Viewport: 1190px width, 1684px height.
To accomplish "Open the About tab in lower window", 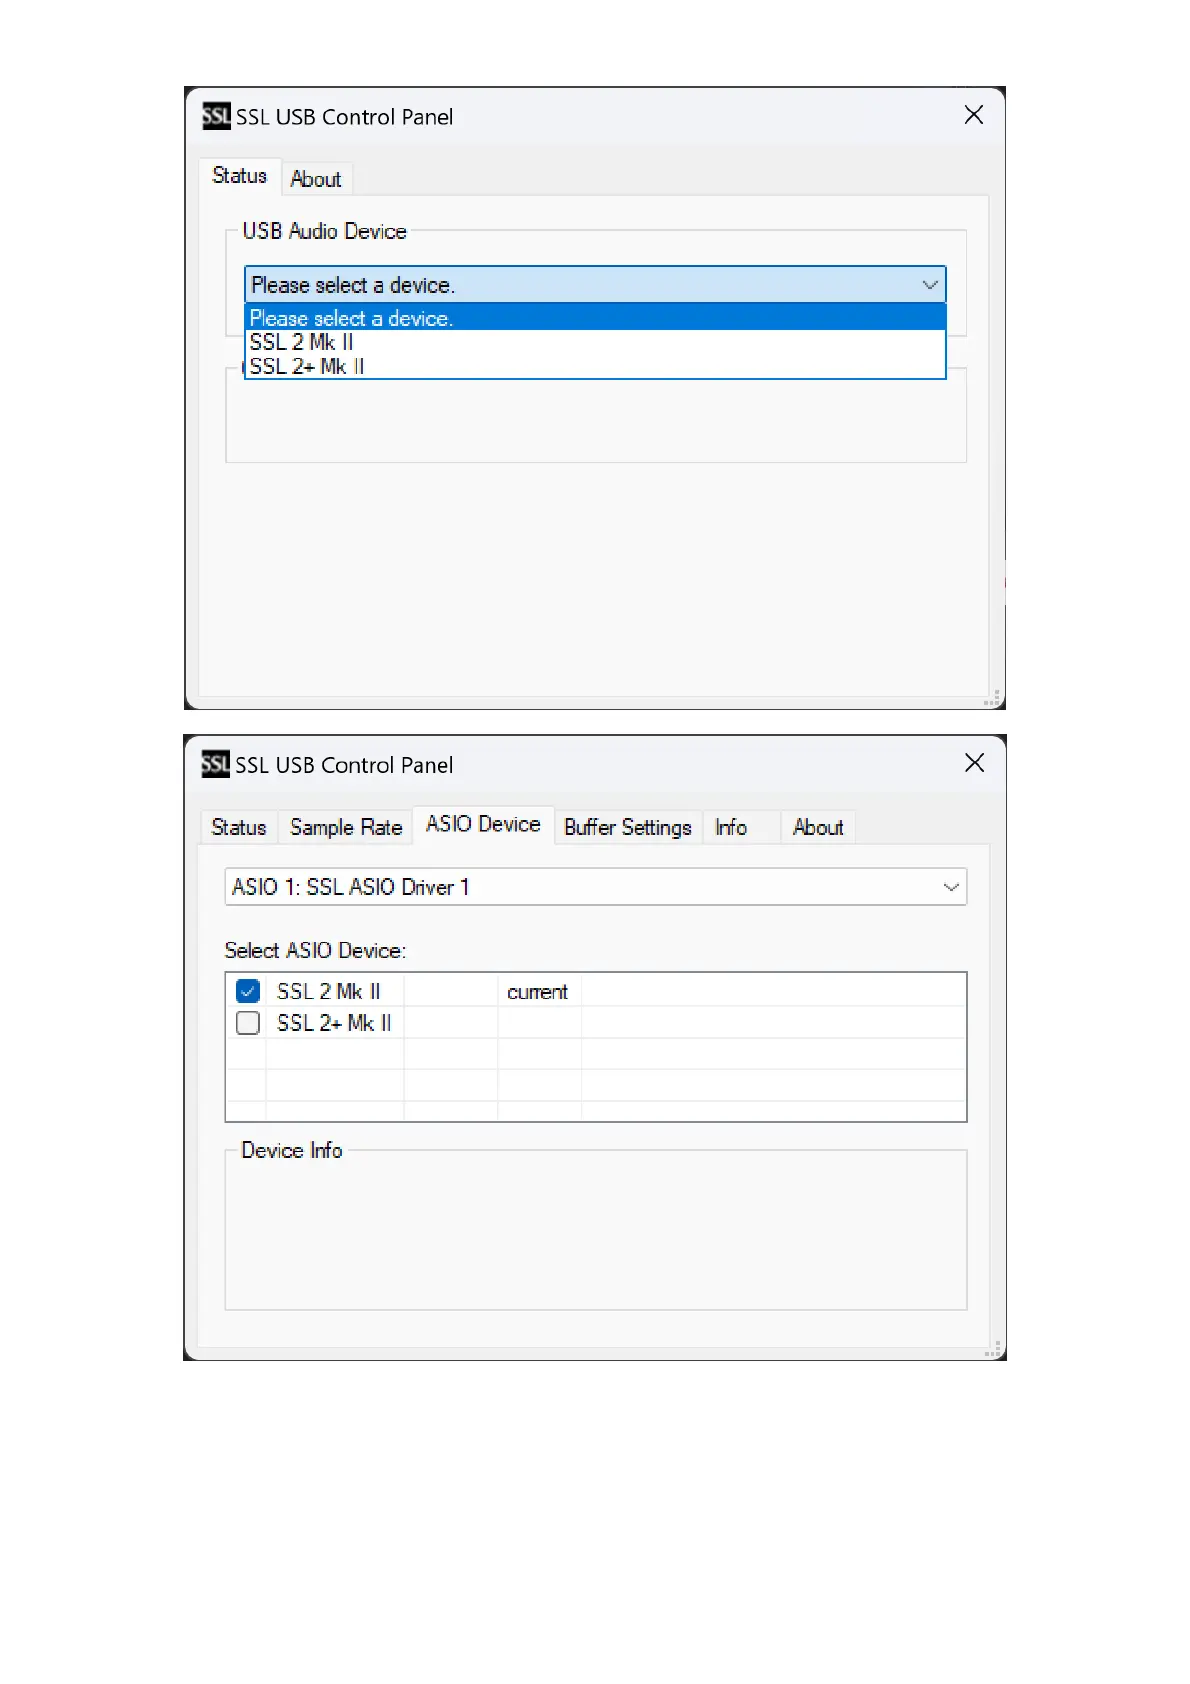I will point(818,828).
